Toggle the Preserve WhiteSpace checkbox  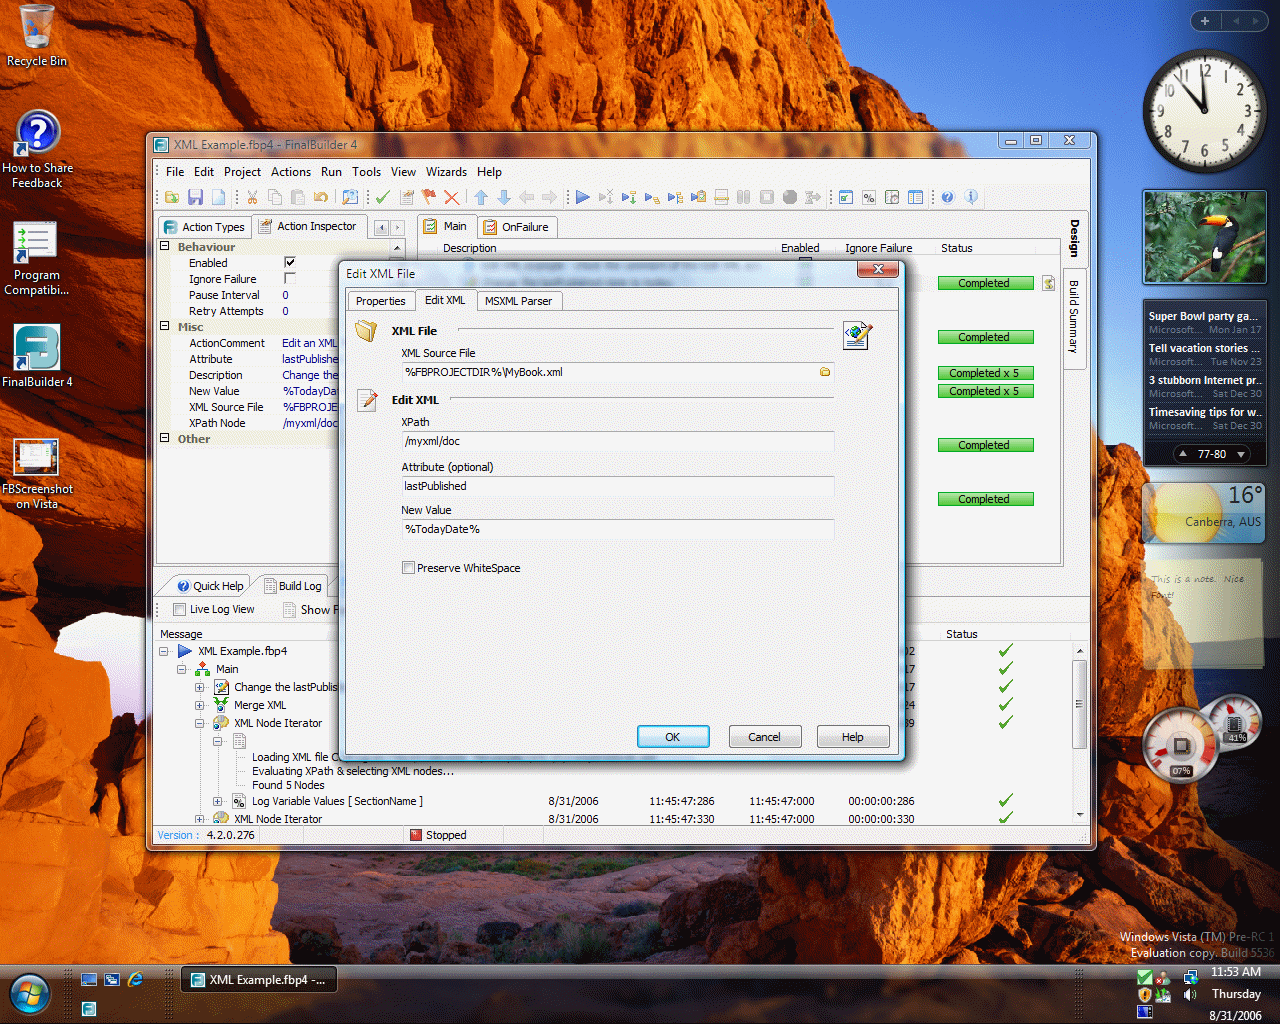coord(408,568)
